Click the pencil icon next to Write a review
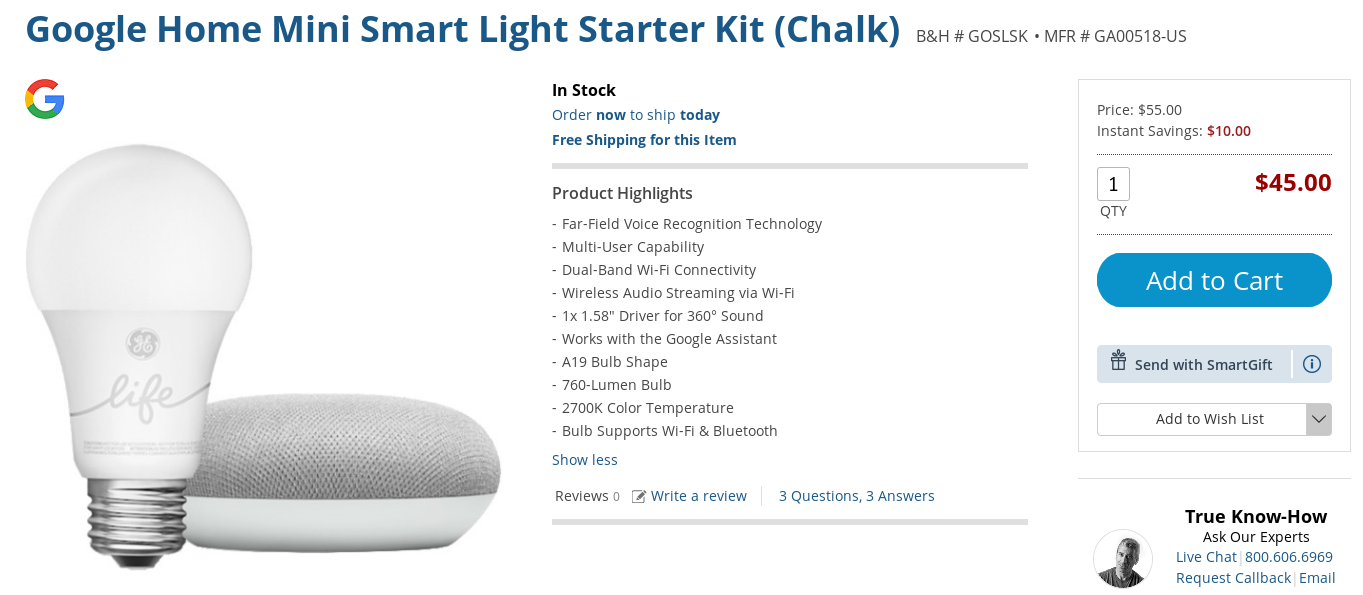 (x=636, y=495)
